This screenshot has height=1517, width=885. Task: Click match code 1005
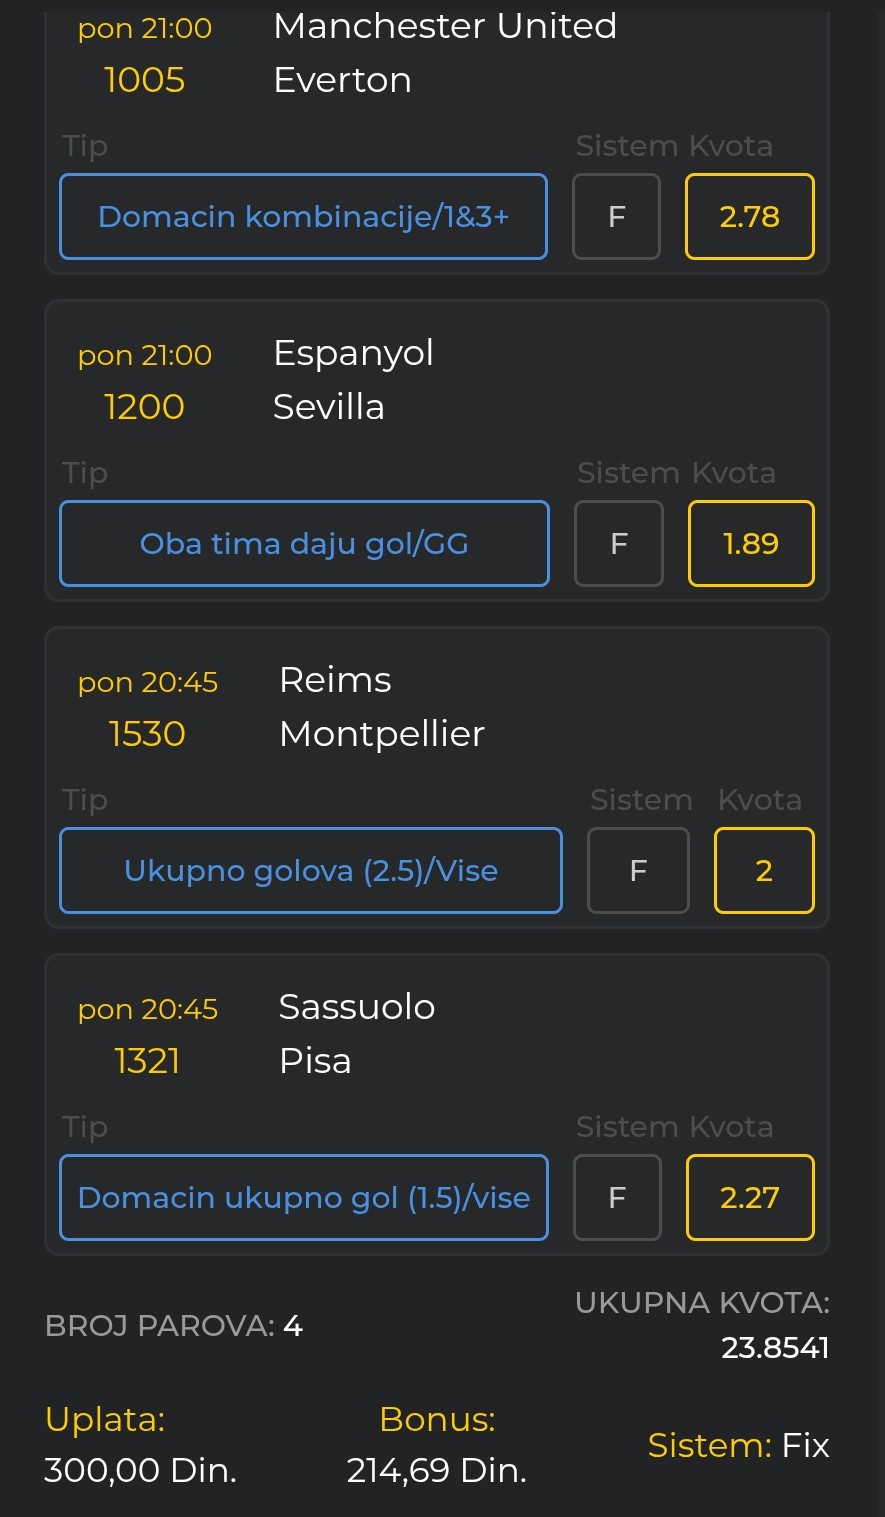(x=145, y=80)
